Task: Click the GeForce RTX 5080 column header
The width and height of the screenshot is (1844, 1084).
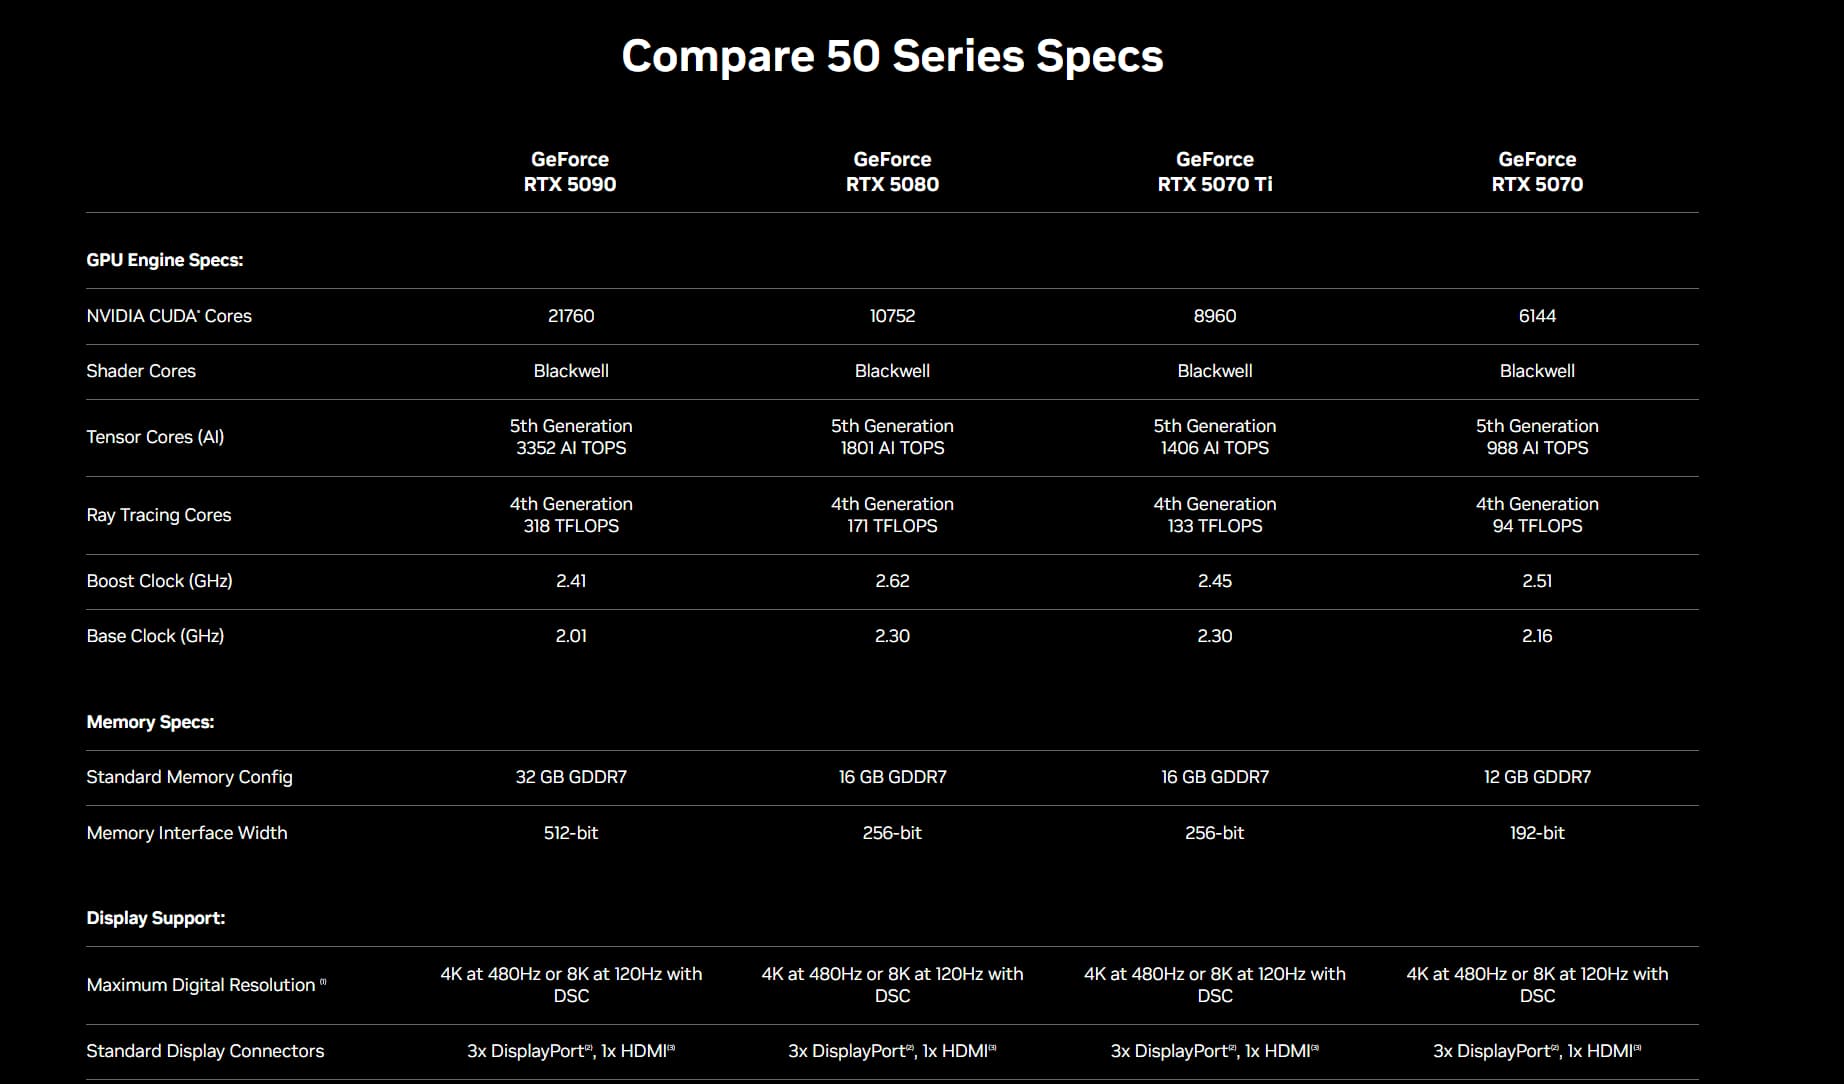Action: point(892,172)
